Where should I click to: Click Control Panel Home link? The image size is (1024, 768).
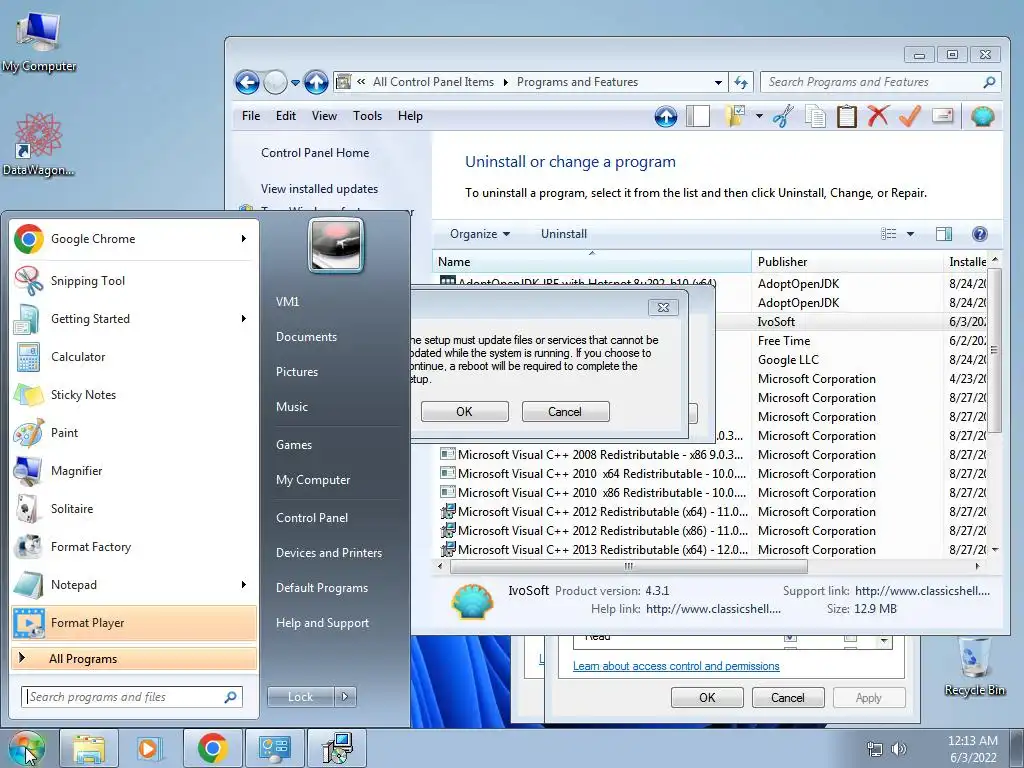click(x=315, y=153)
